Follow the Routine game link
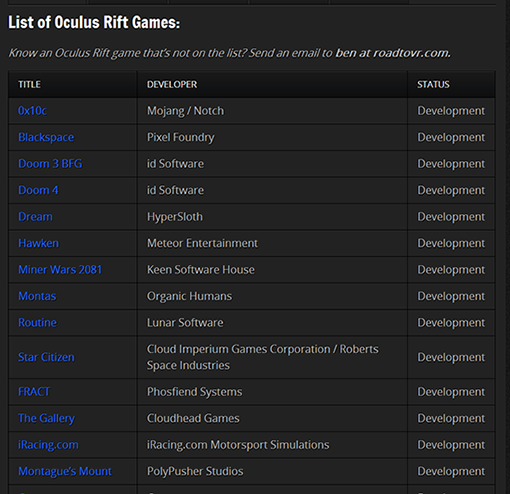 [37, 322]
